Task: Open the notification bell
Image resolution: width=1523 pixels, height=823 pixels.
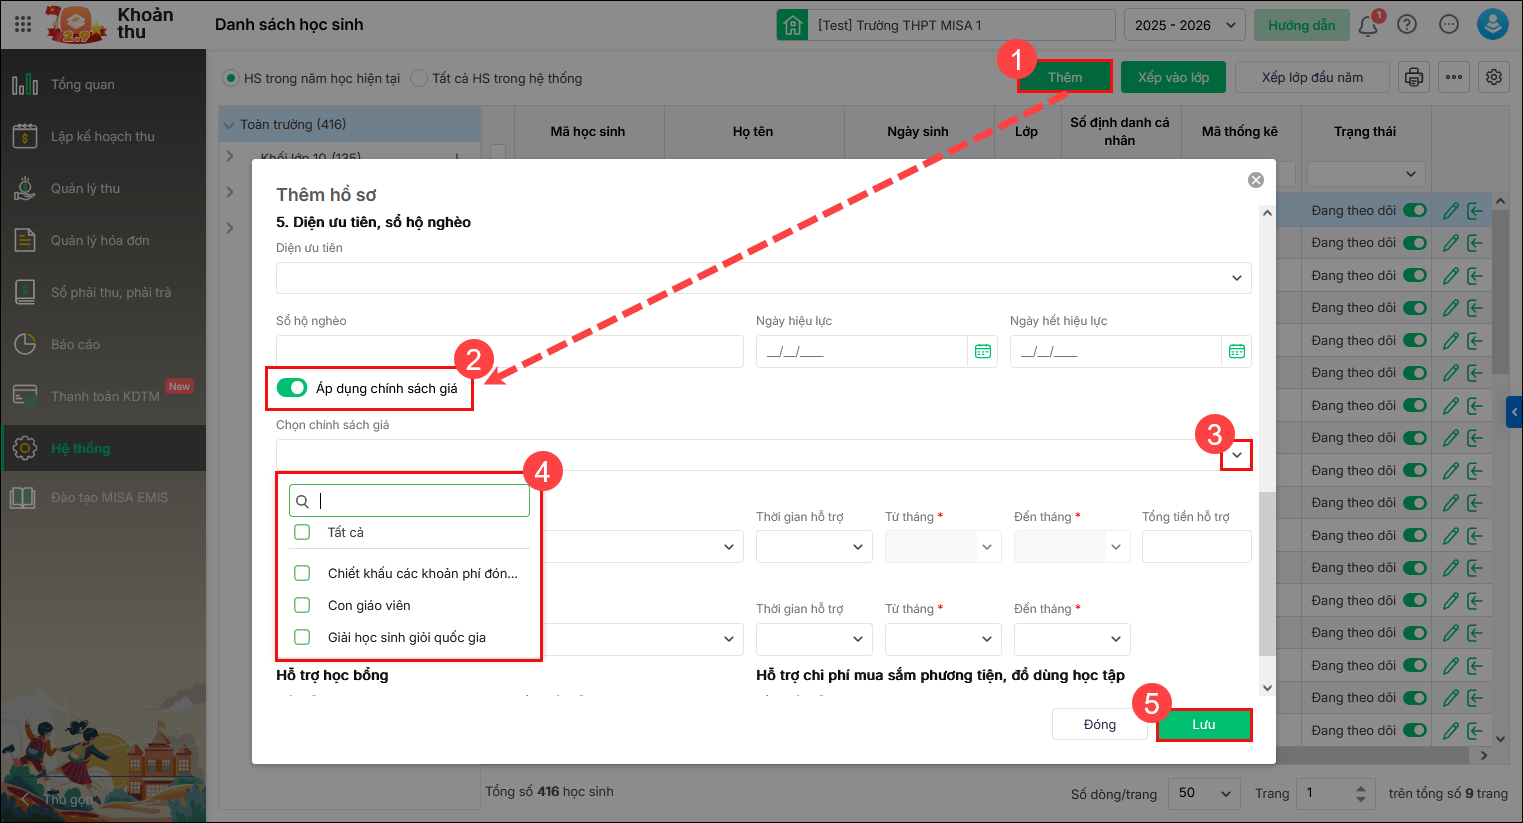Action: pos(1368,25)
